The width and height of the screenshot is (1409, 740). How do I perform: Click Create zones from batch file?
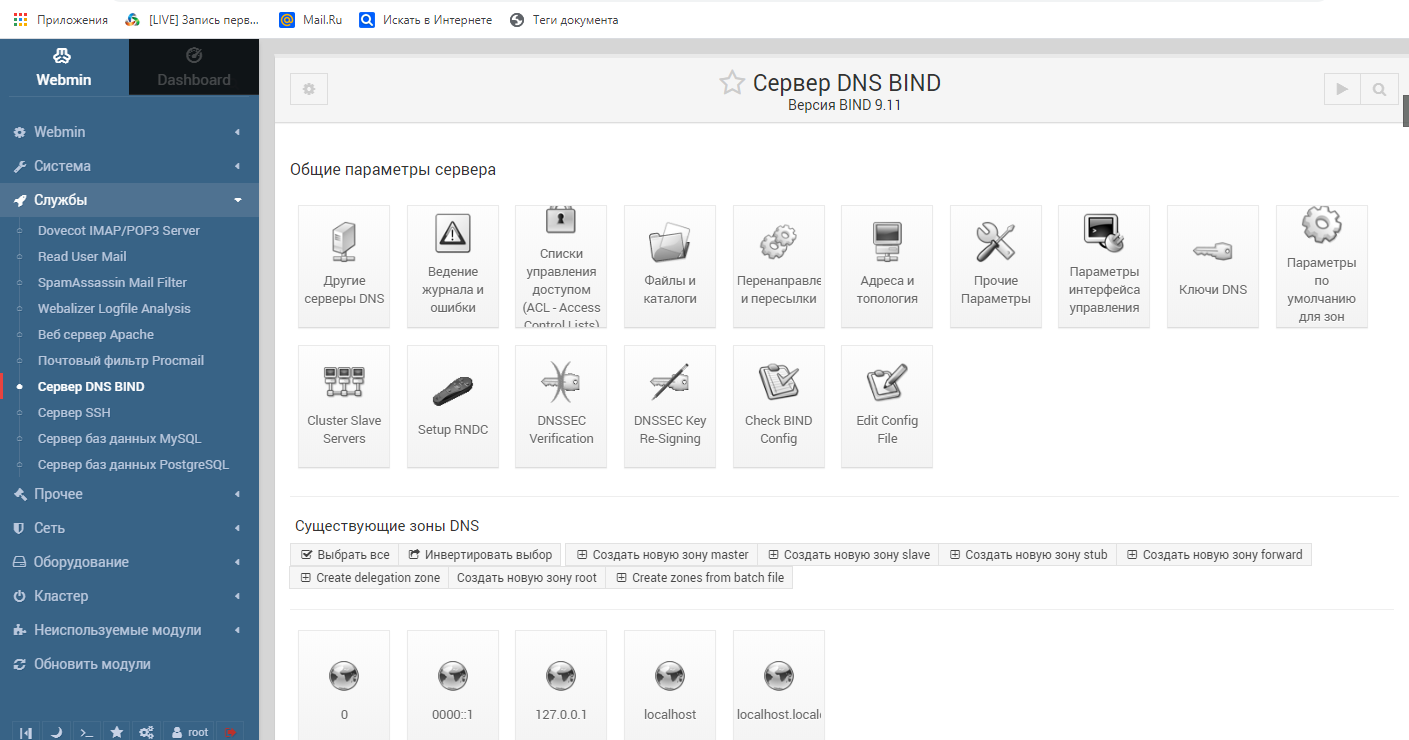(x=699, y=578)
